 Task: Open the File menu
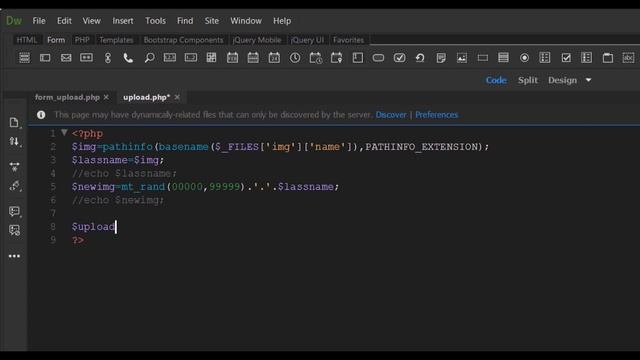pos(39,21)
